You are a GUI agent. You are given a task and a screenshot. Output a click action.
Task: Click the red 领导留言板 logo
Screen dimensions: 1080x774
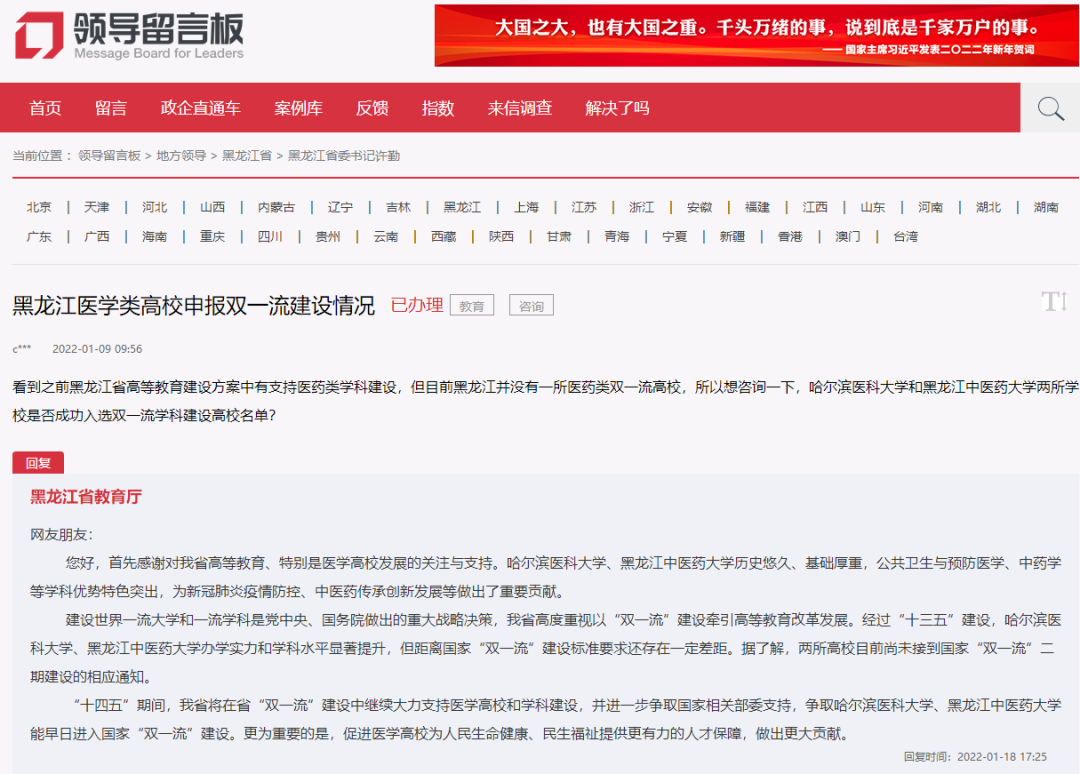coord(129,35)
